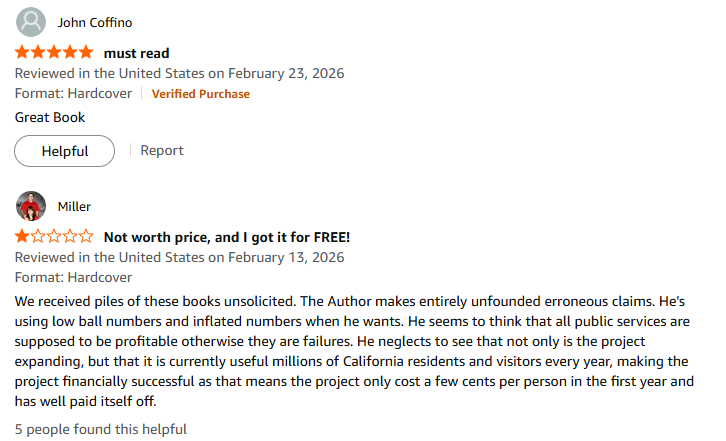Screen dimensions: 726x441
Task: Open Miller's reviewer profile name
Action: [x=74, y=206]
